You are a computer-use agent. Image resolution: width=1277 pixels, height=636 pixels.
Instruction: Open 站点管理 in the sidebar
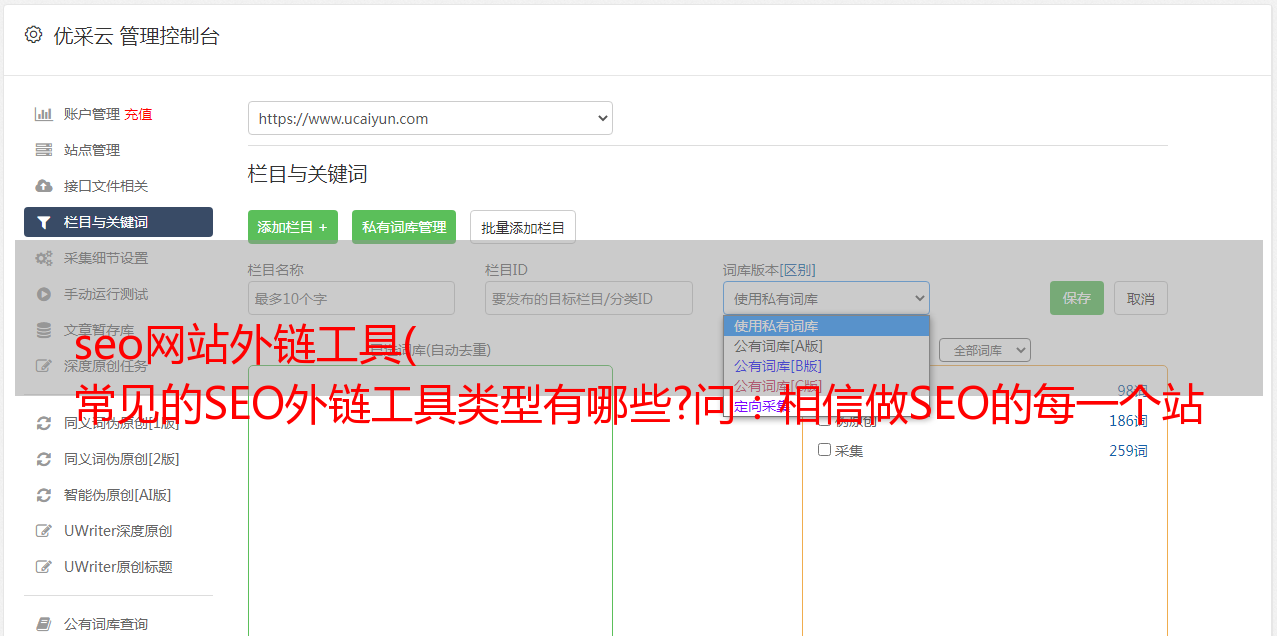coord(92,150)
